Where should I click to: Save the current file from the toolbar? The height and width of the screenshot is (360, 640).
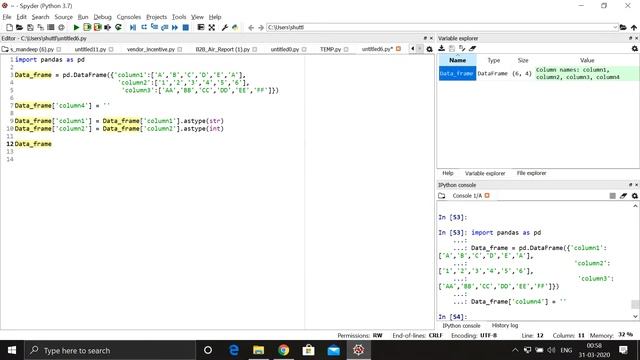click(x=30, y=27)
